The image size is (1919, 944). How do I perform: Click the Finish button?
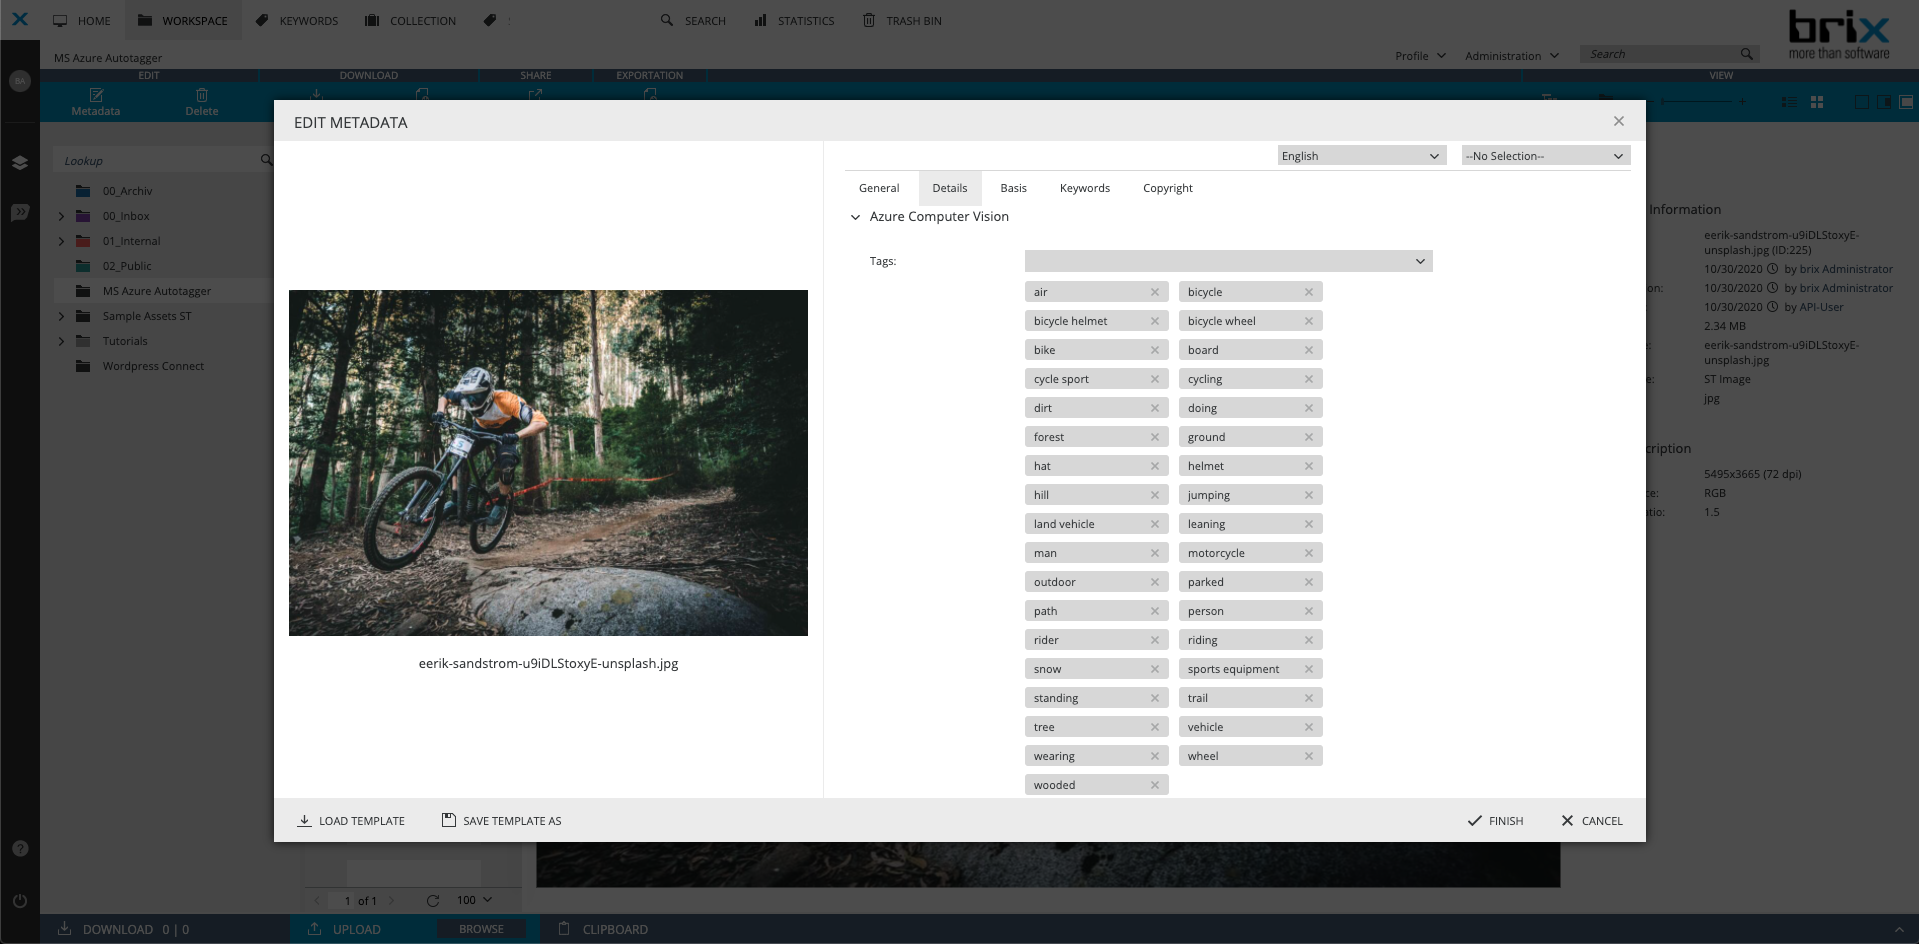coord(1495,821)
